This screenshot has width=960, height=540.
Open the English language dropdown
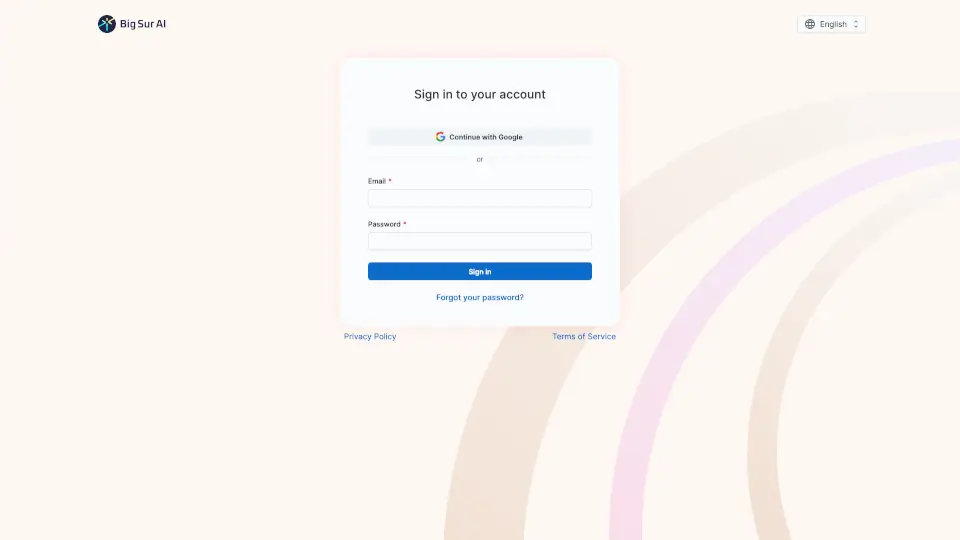coord(831,24)
